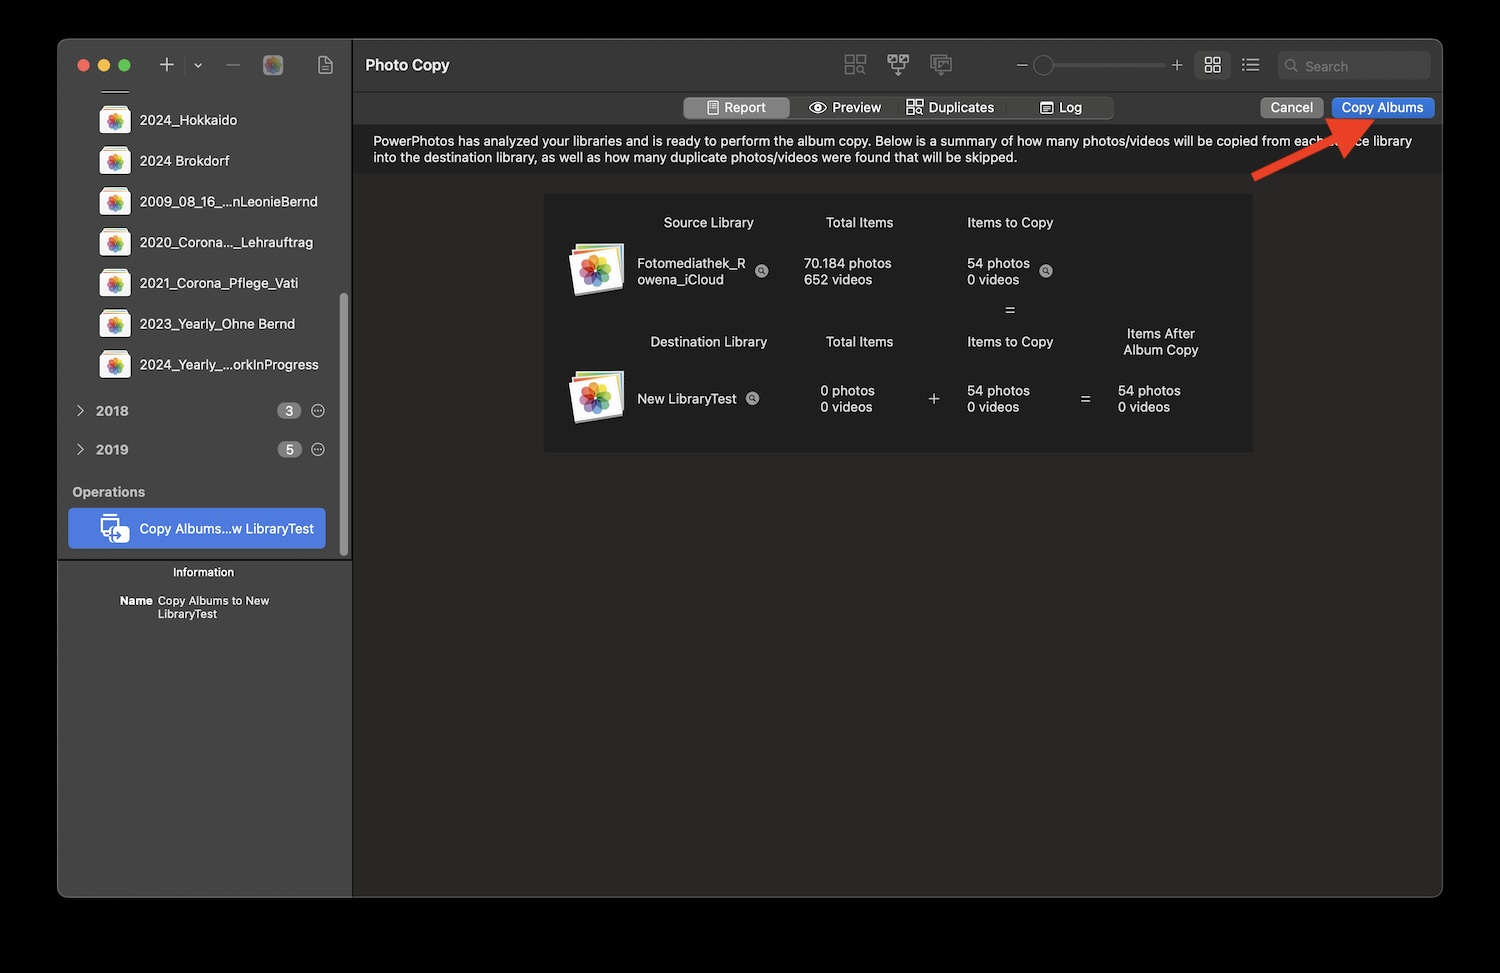Switch to the Duplicates tab
The height and width of the screenshot is (973, 1500).
(951, 108)
